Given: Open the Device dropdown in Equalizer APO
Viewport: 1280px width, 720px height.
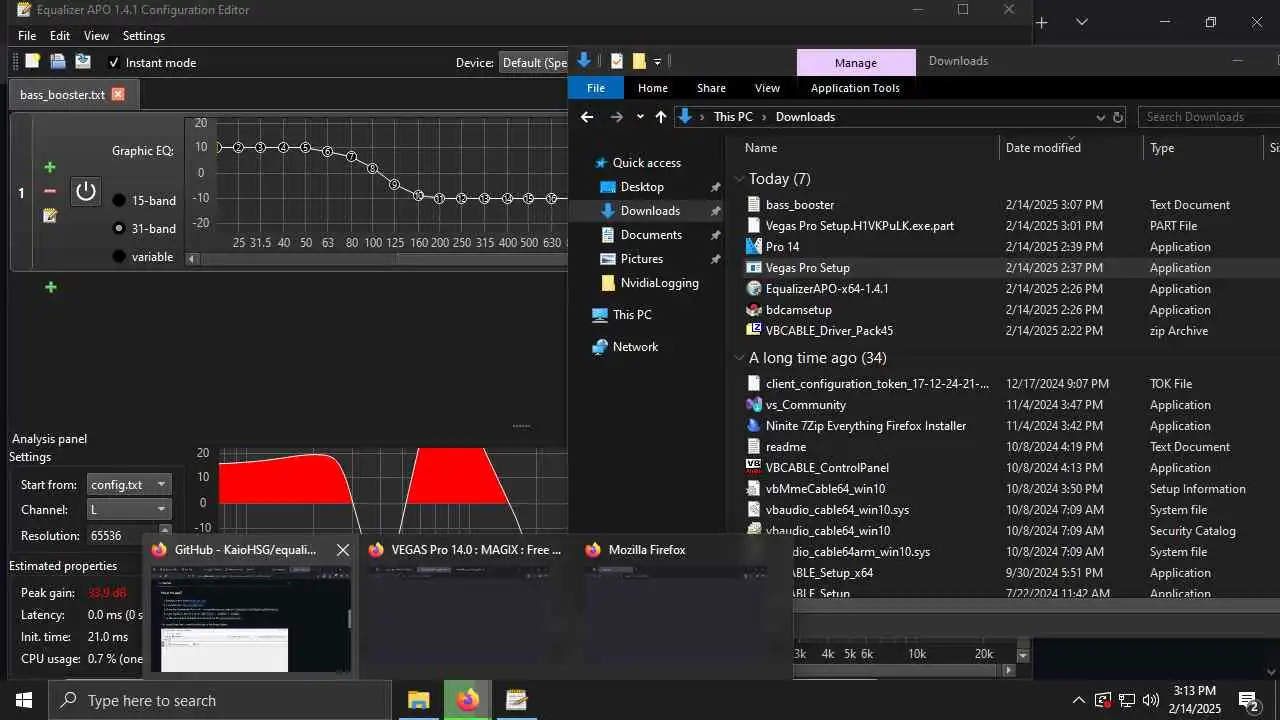Looking at the screenshot, I should click(534, 62).
